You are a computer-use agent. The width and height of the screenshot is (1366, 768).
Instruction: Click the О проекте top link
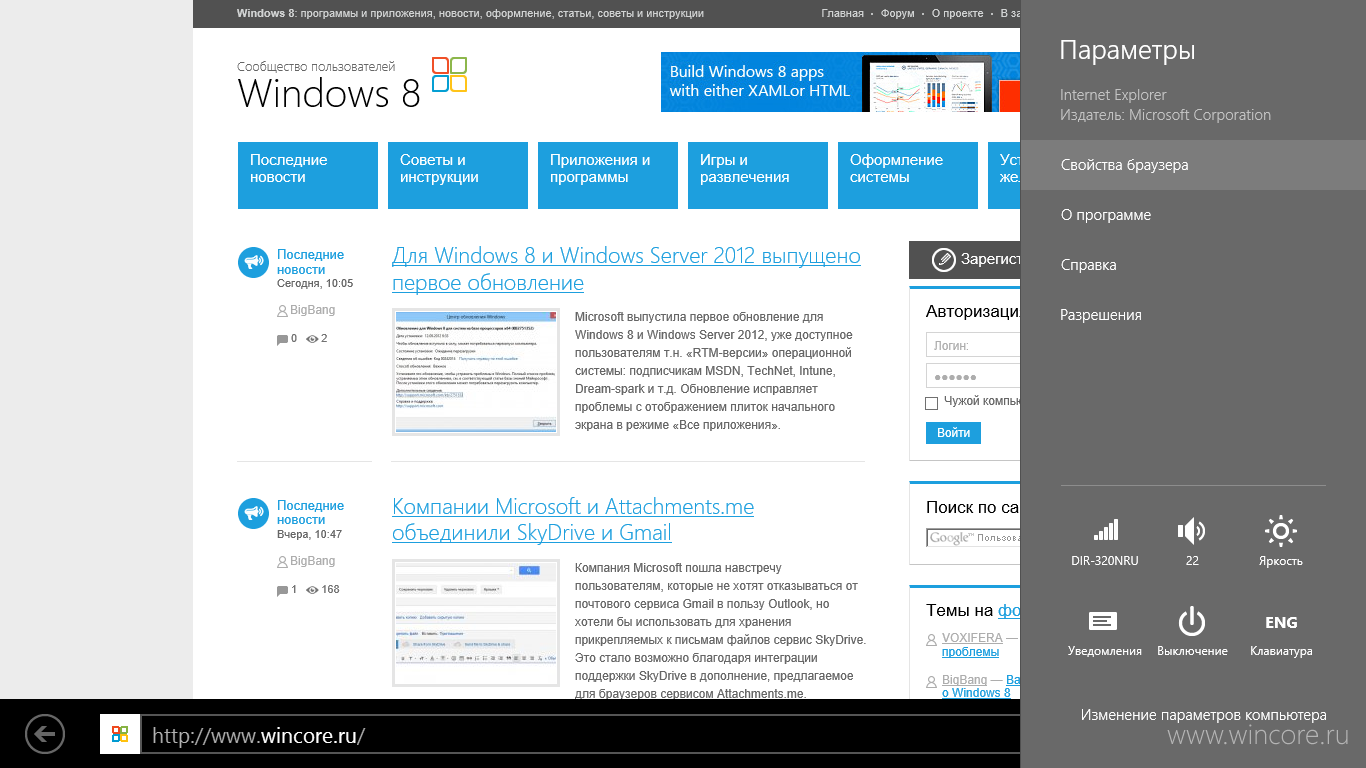(x=957, y=14)
